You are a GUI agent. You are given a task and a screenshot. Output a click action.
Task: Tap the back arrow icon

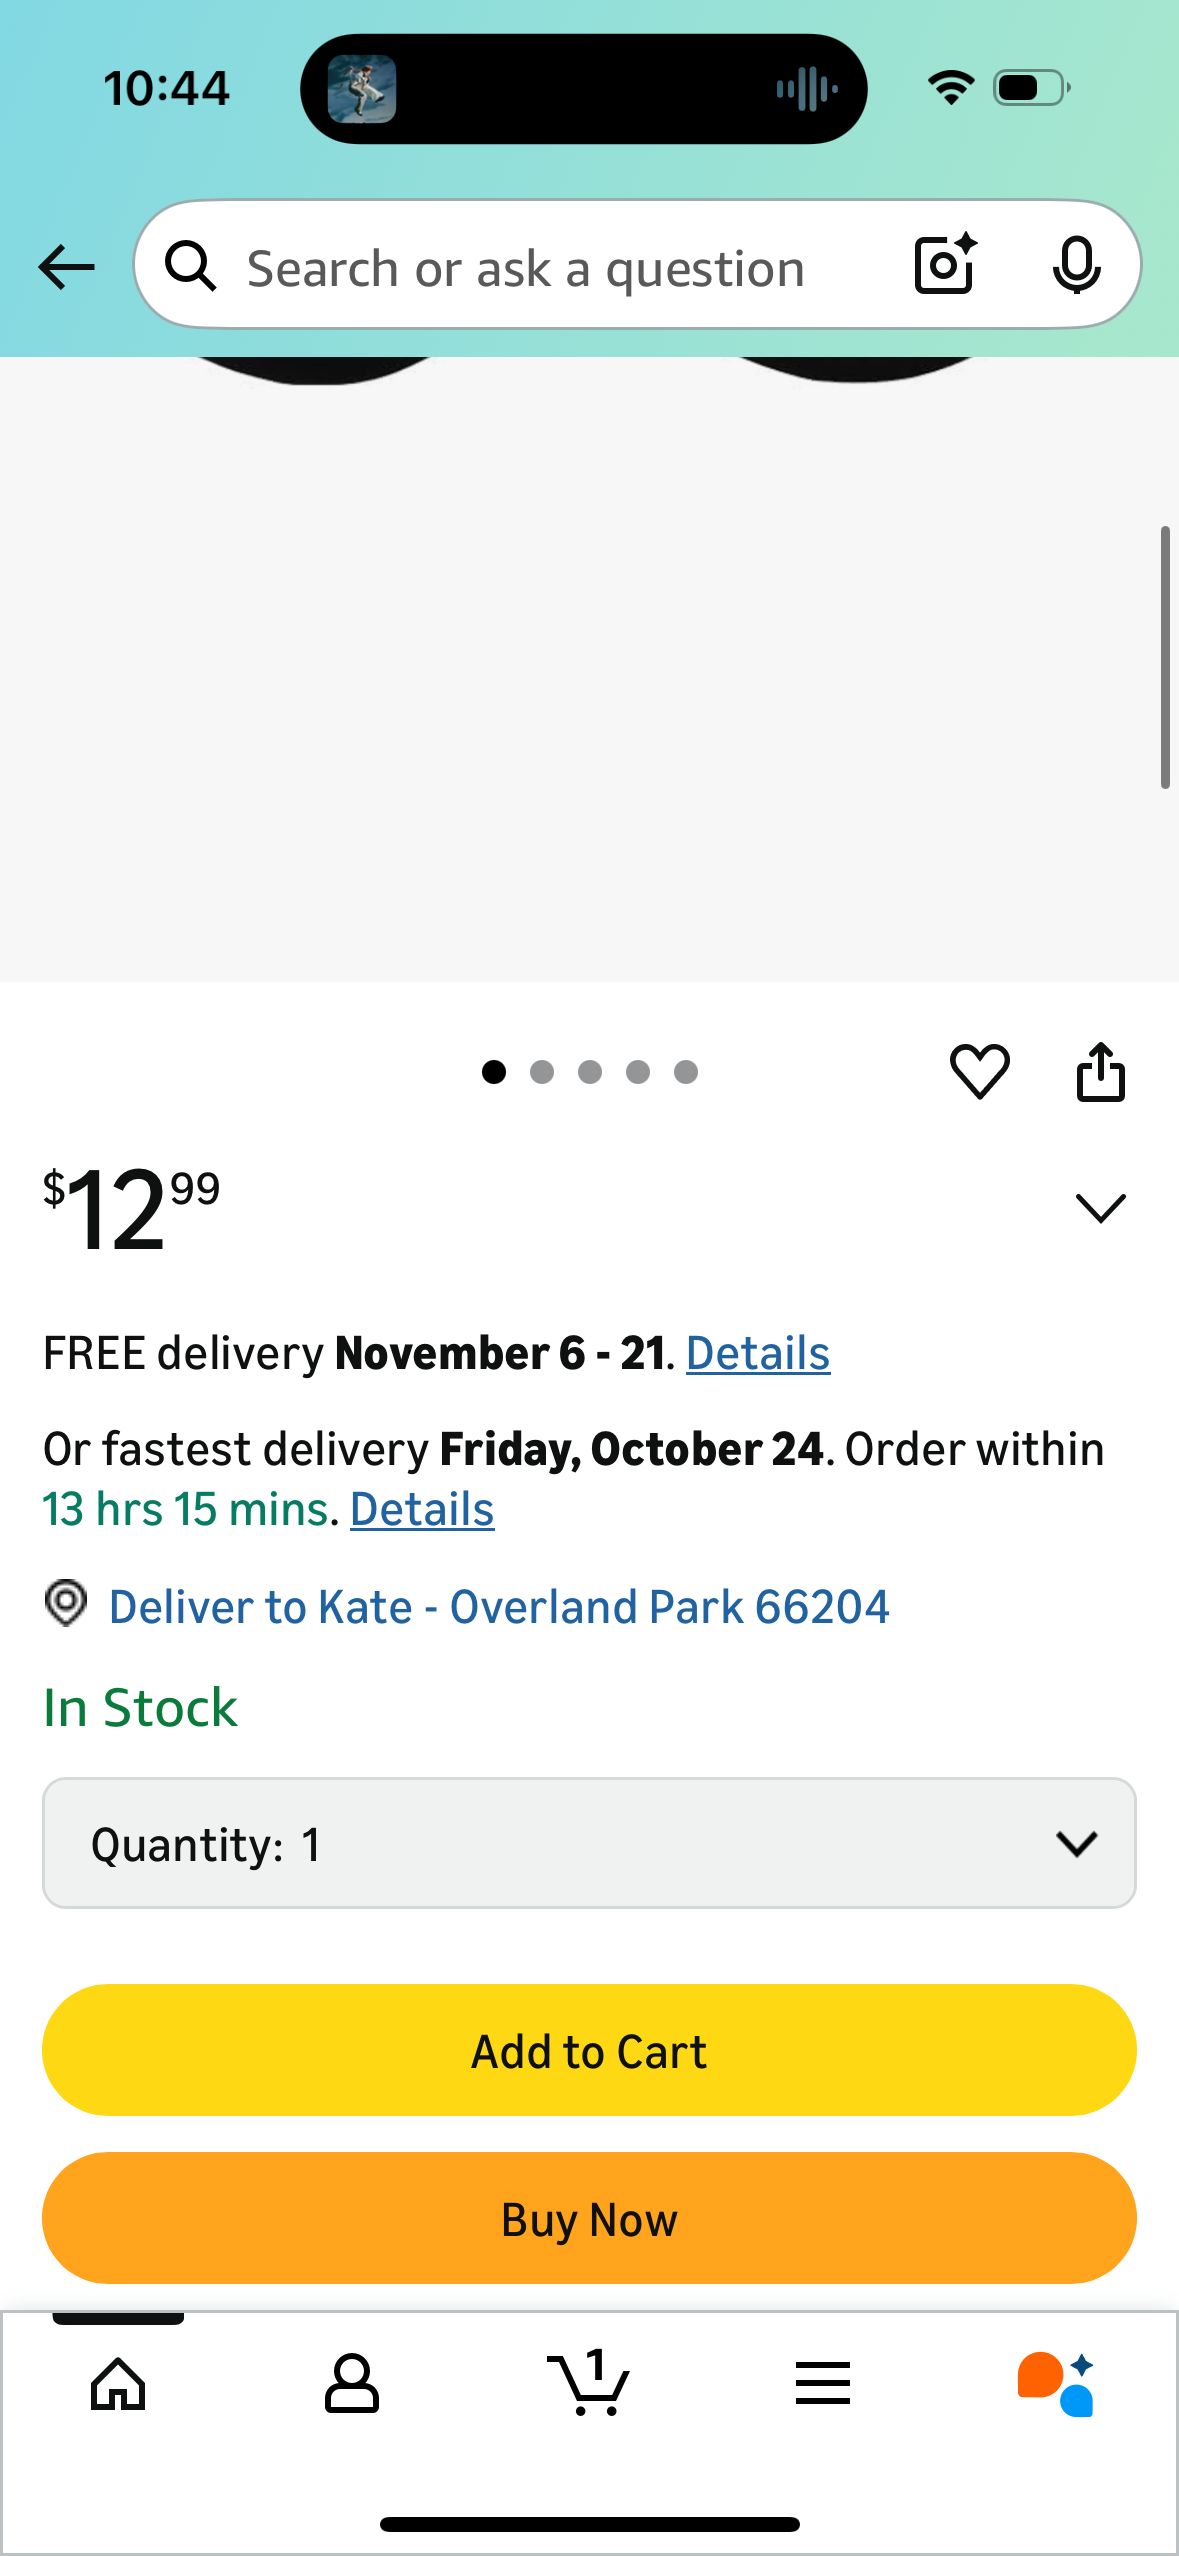pyautogui.click(x=66, y=267)
